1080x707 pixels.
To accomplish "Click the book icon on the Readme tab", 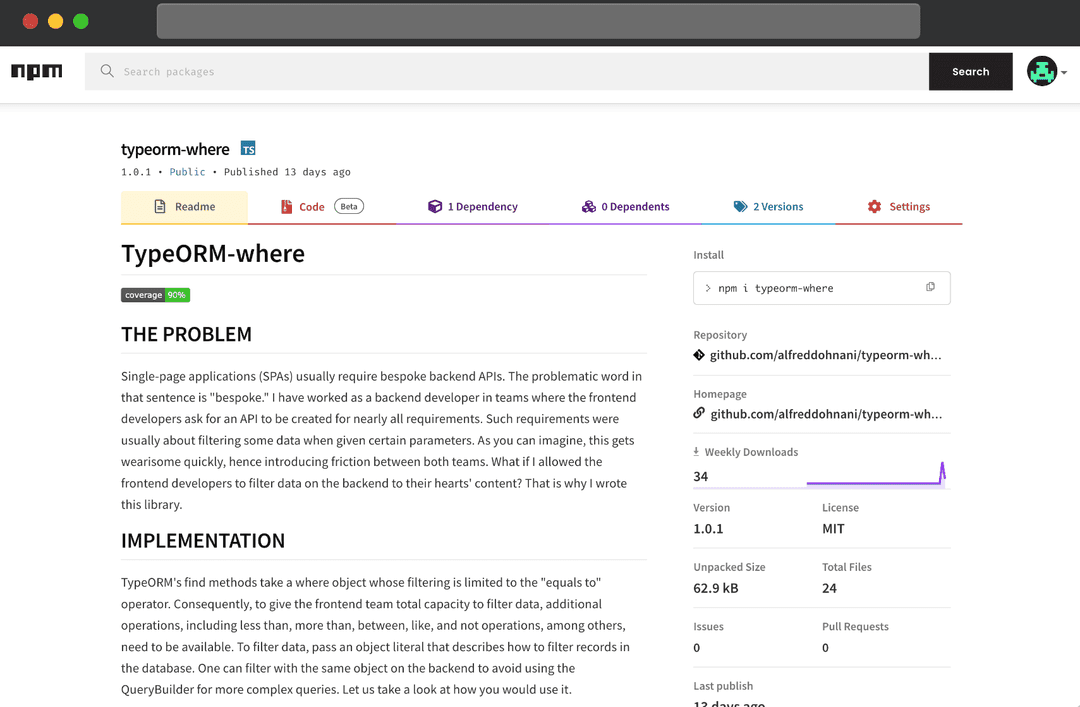I will [x=159, y=206].
